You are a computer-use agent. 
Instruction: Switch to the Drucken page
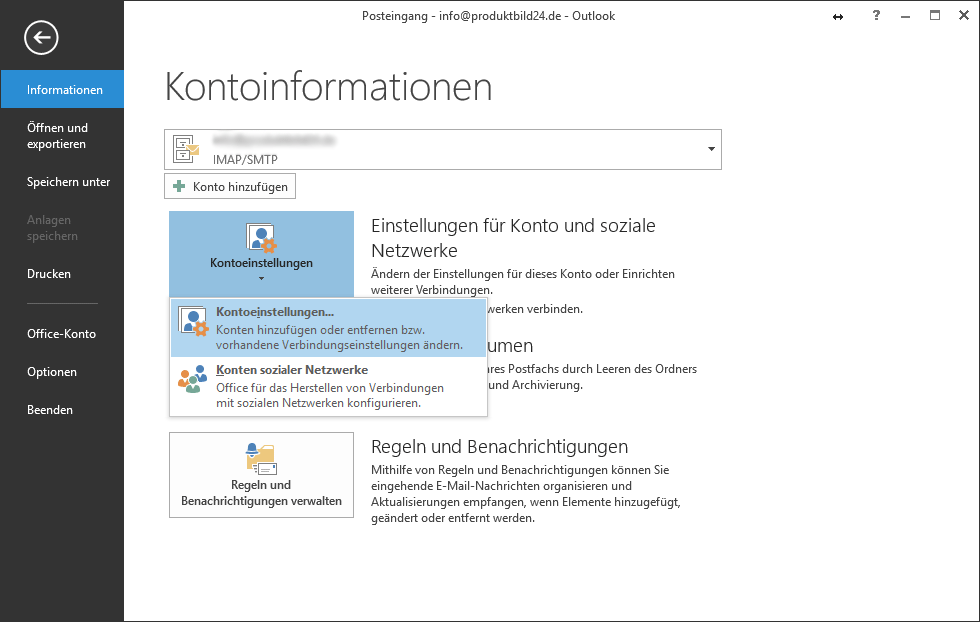coord(49,274)
